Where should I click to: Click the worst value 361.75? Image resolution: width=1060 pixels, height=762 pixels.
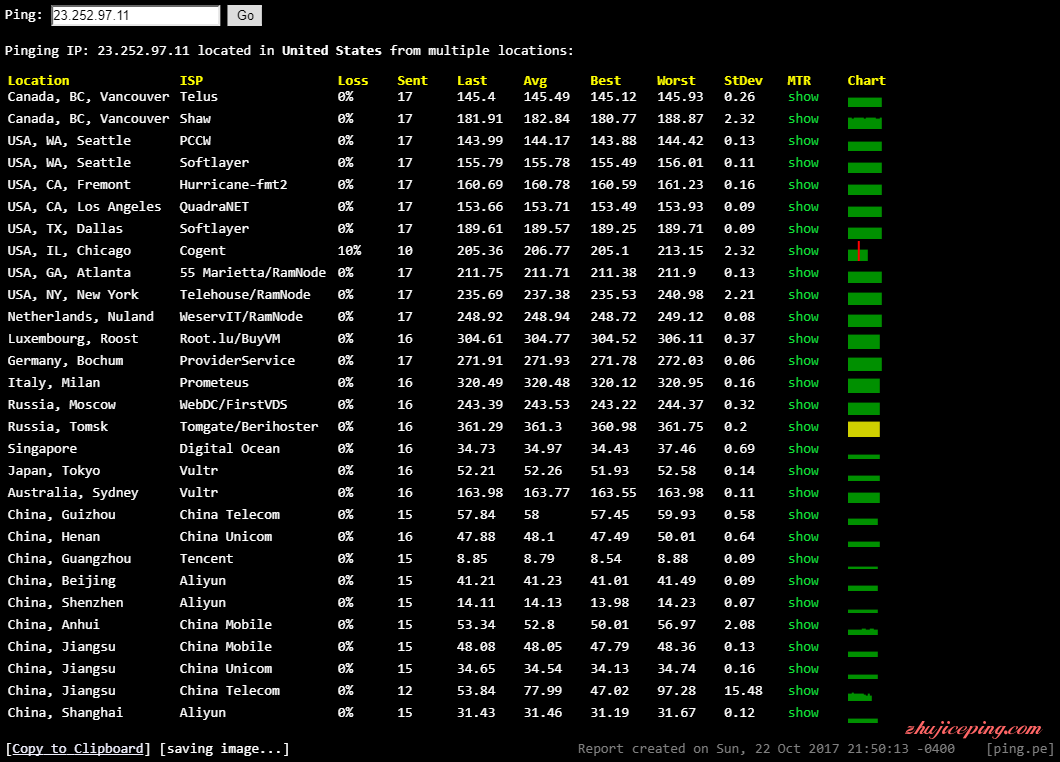680,427
